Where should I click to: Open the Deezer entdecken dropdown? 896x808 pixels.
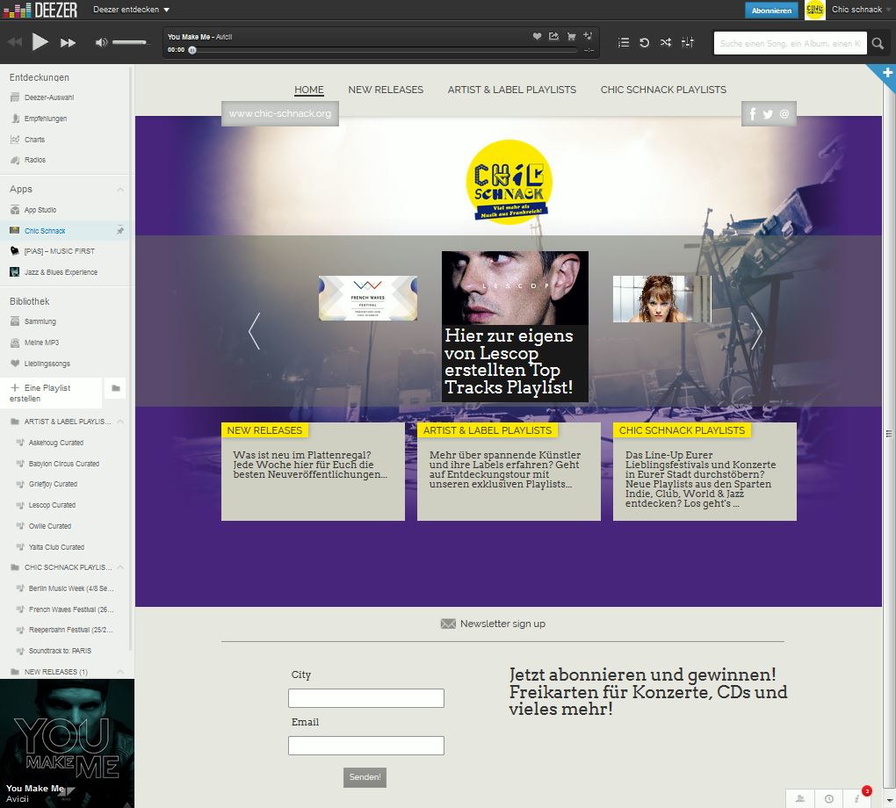pyautogui.click(x=131, y=10)
